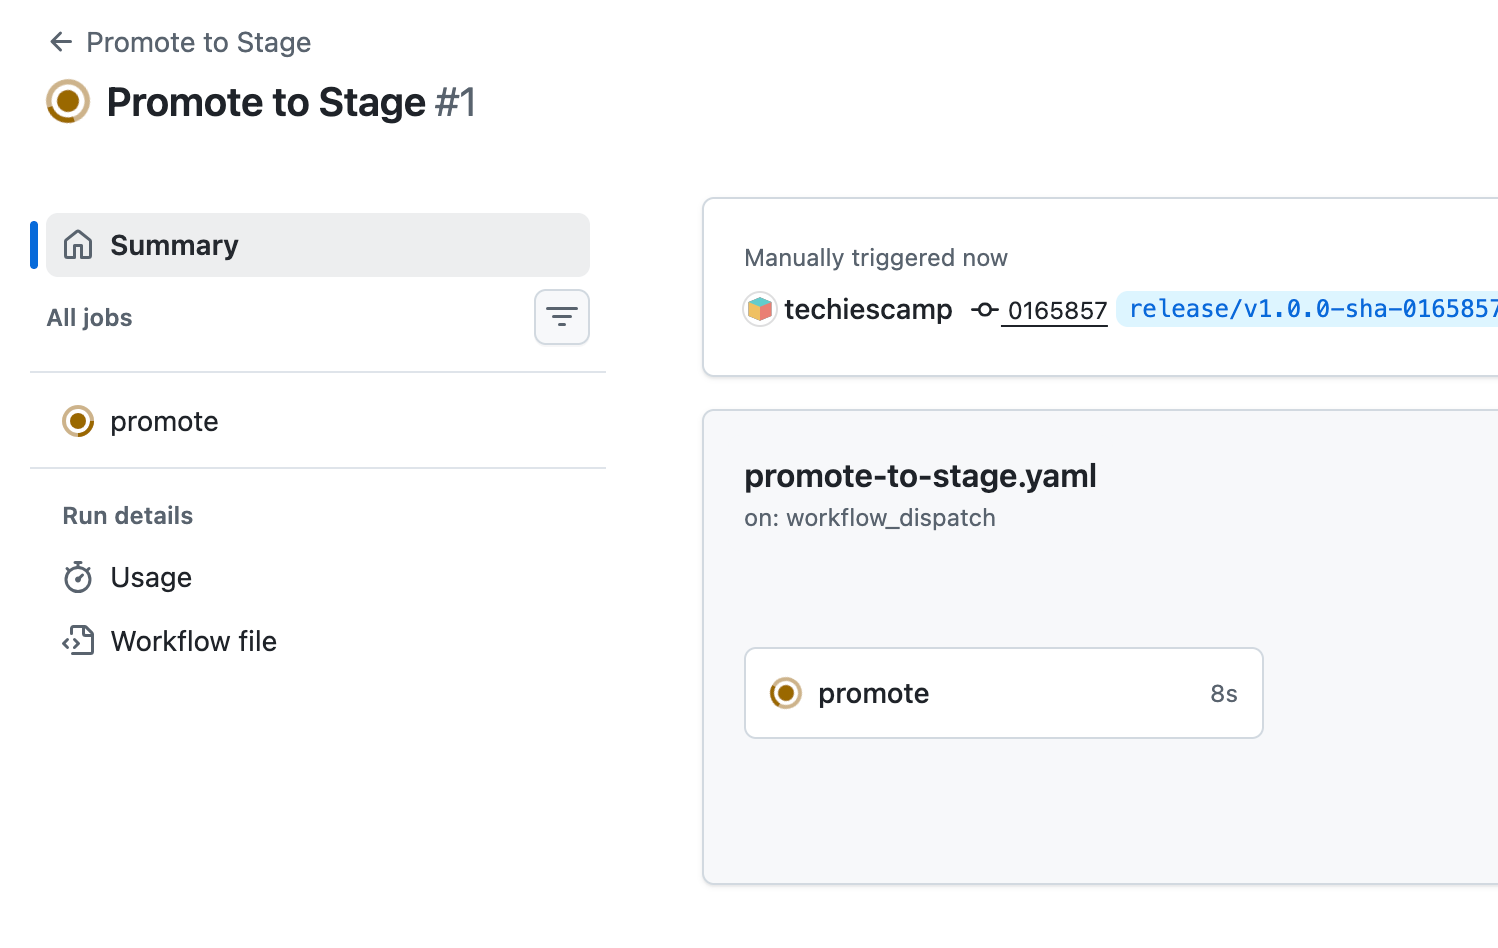Open the Workflow file view
Screen dimensions: 1498x948
(x=193, y=641)
